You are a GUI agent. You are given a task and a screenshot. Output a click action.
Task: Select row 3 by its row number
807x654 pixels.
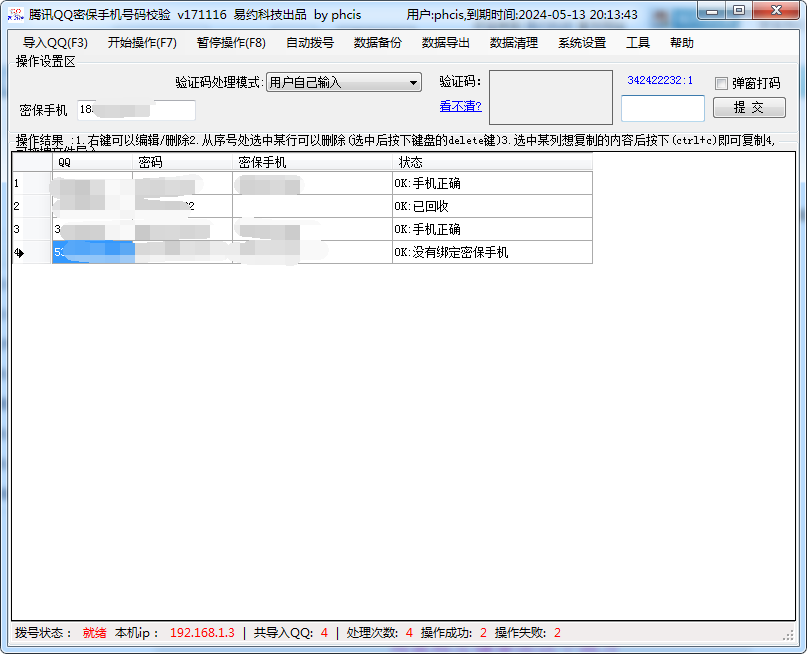(x=32, y=229)
